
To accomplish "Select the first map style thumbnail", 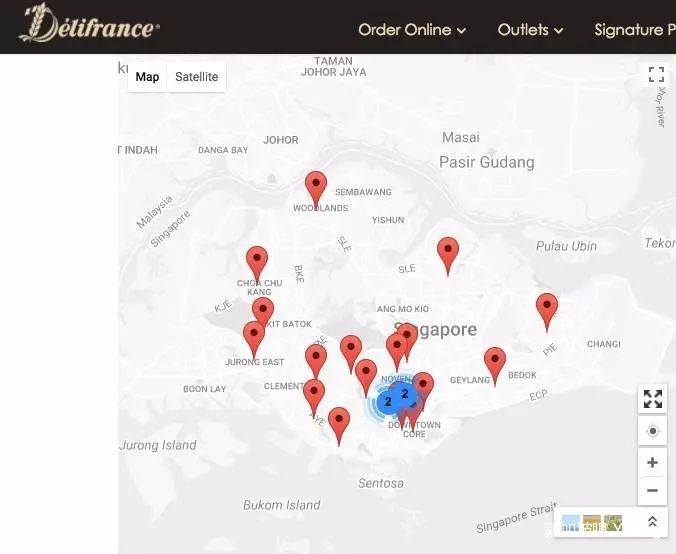I will [571, 523].
